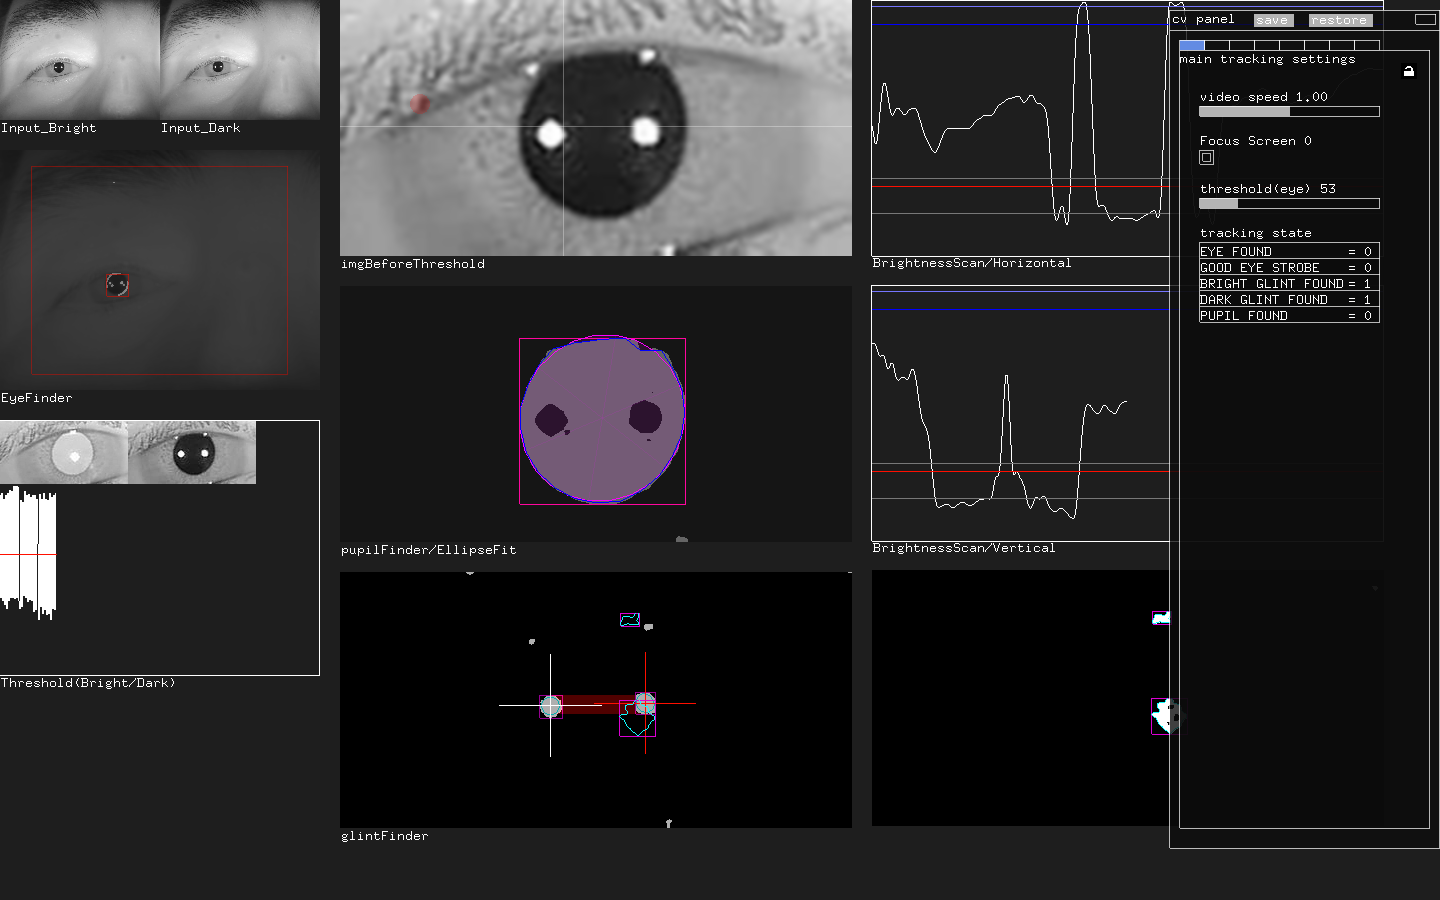This screenshot has height=900, width=1440.
Task: Click the restore button on the cv panel
Action: point(1339,19)
